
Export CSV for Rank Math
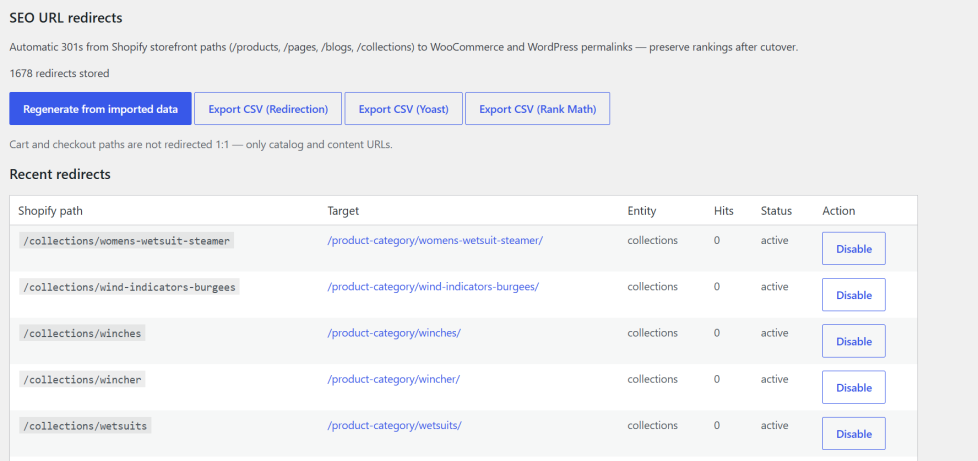tap(538, 109)
